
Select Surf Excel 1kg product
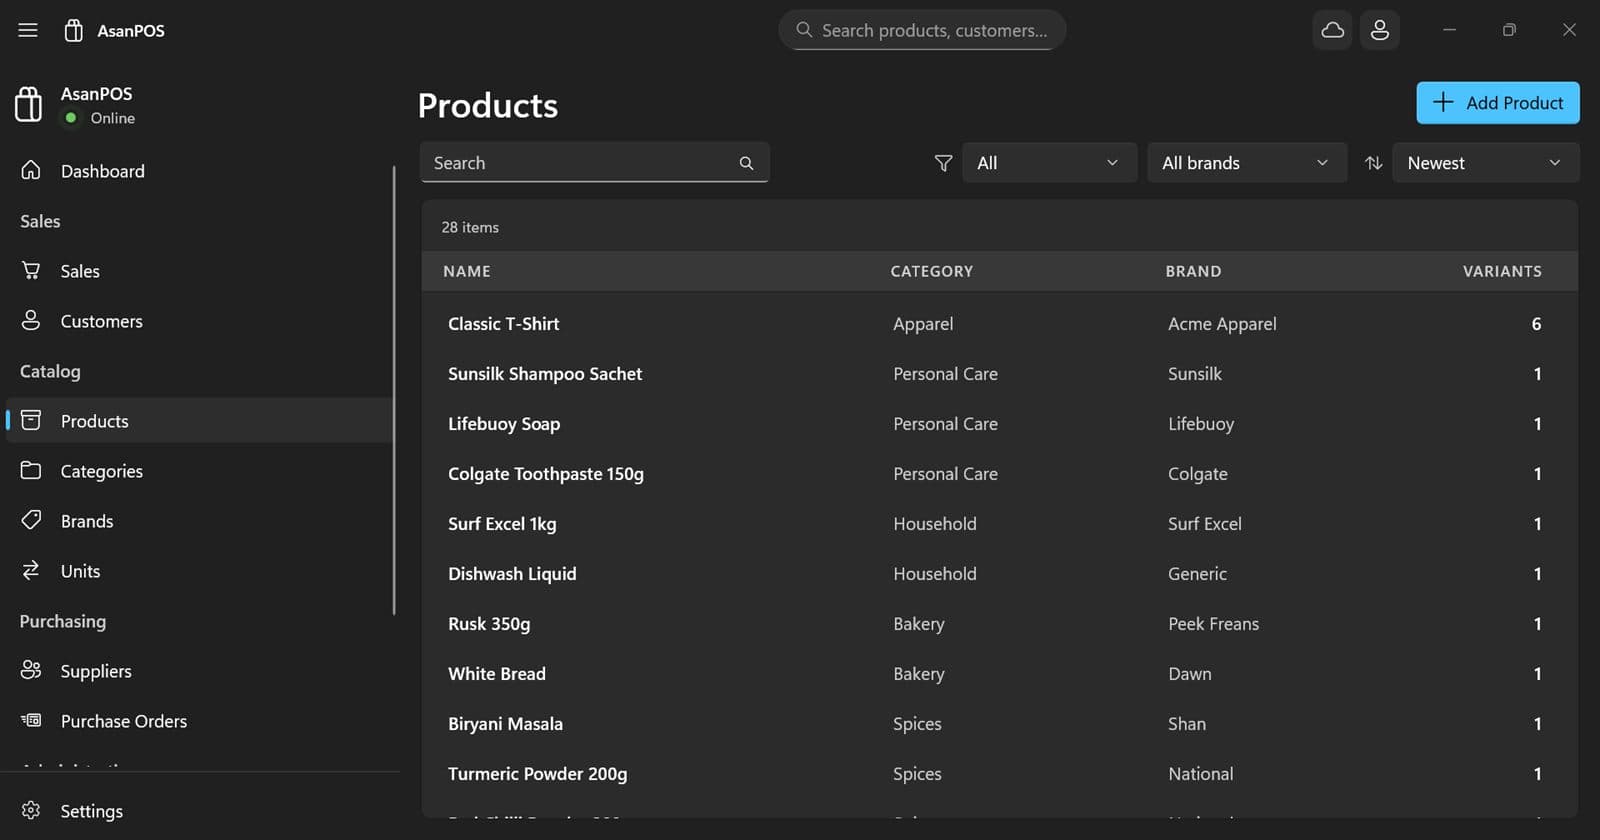1000,524
